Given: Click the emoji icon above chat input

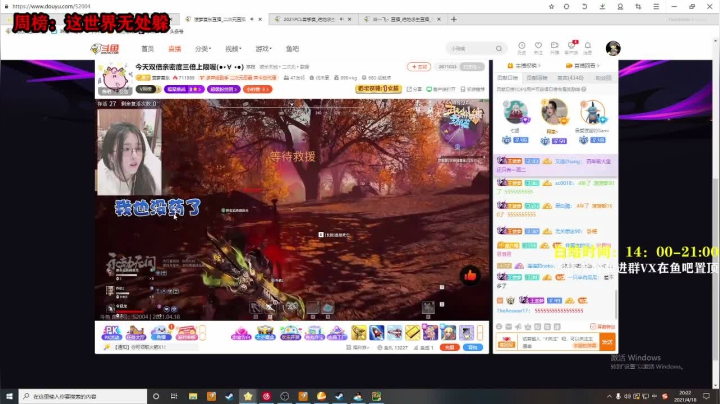Looking at the screenshot, I should 499,326.
